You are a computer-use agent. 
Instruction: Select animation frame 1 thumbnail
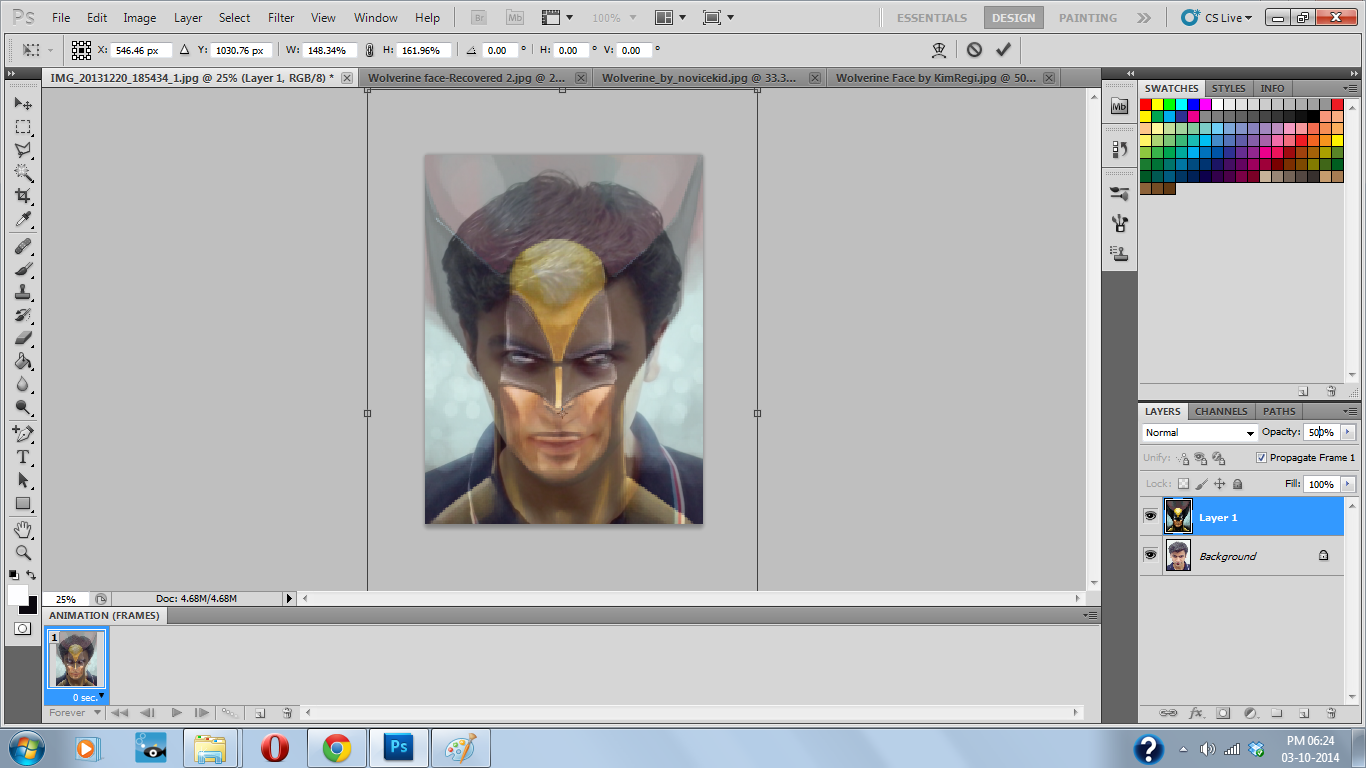point(76,660)
